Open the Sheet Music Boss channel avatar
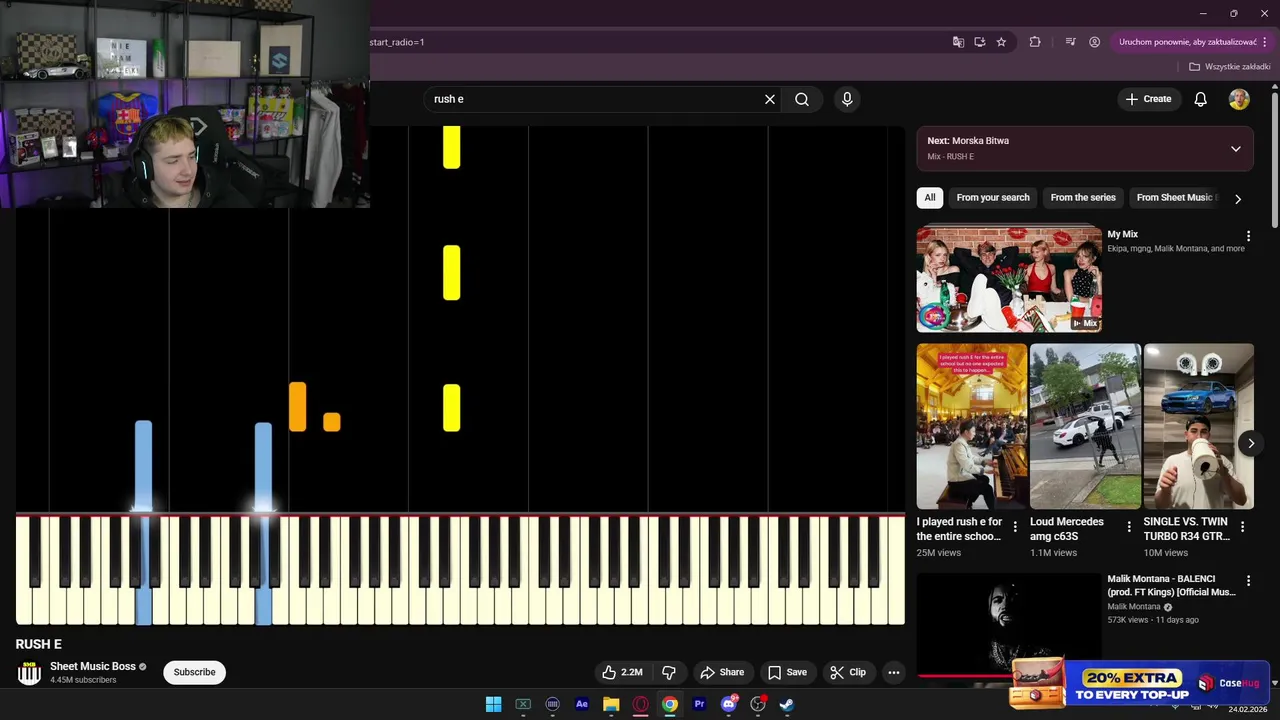1280x720 pixels. [29, 672]
